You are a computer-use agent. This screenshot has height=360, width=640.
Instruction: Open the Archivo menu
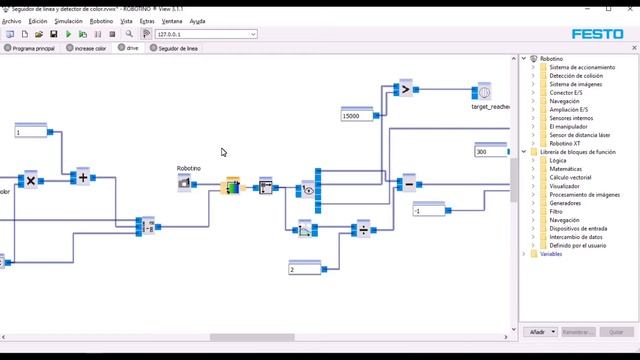click(x=11, y=21)
